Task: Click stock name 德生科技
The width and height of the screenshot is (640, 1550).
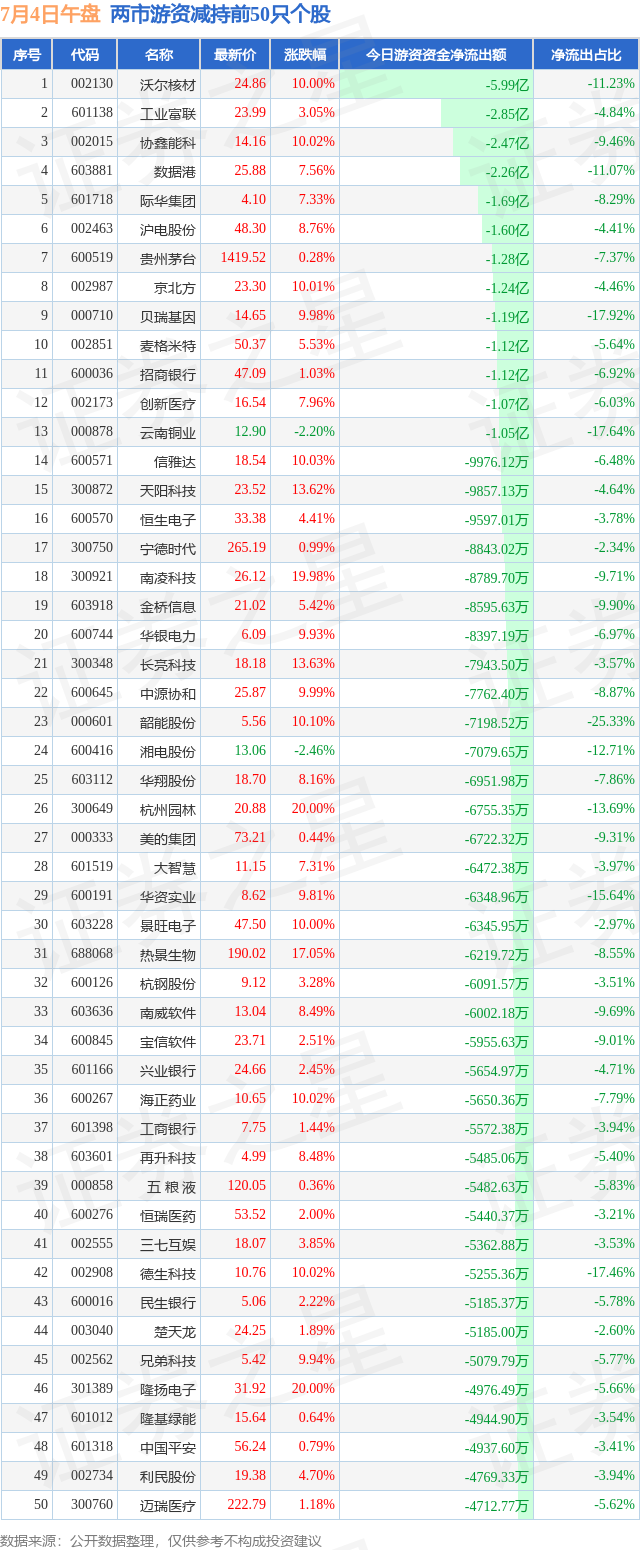Action: pos(168,1273)
